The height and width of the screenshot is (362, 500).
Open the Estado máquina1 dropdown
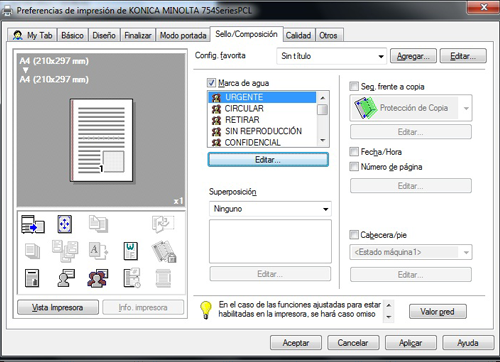[411, 252]
